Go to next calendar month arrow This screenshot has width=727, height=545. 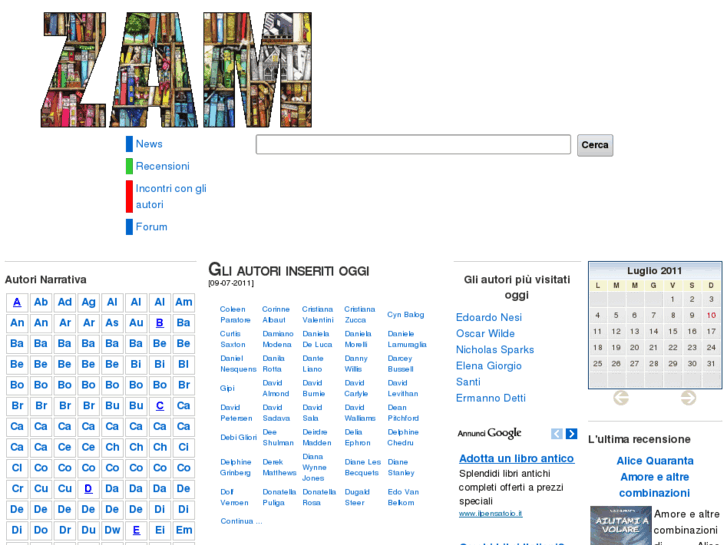(x=689, y=398)
